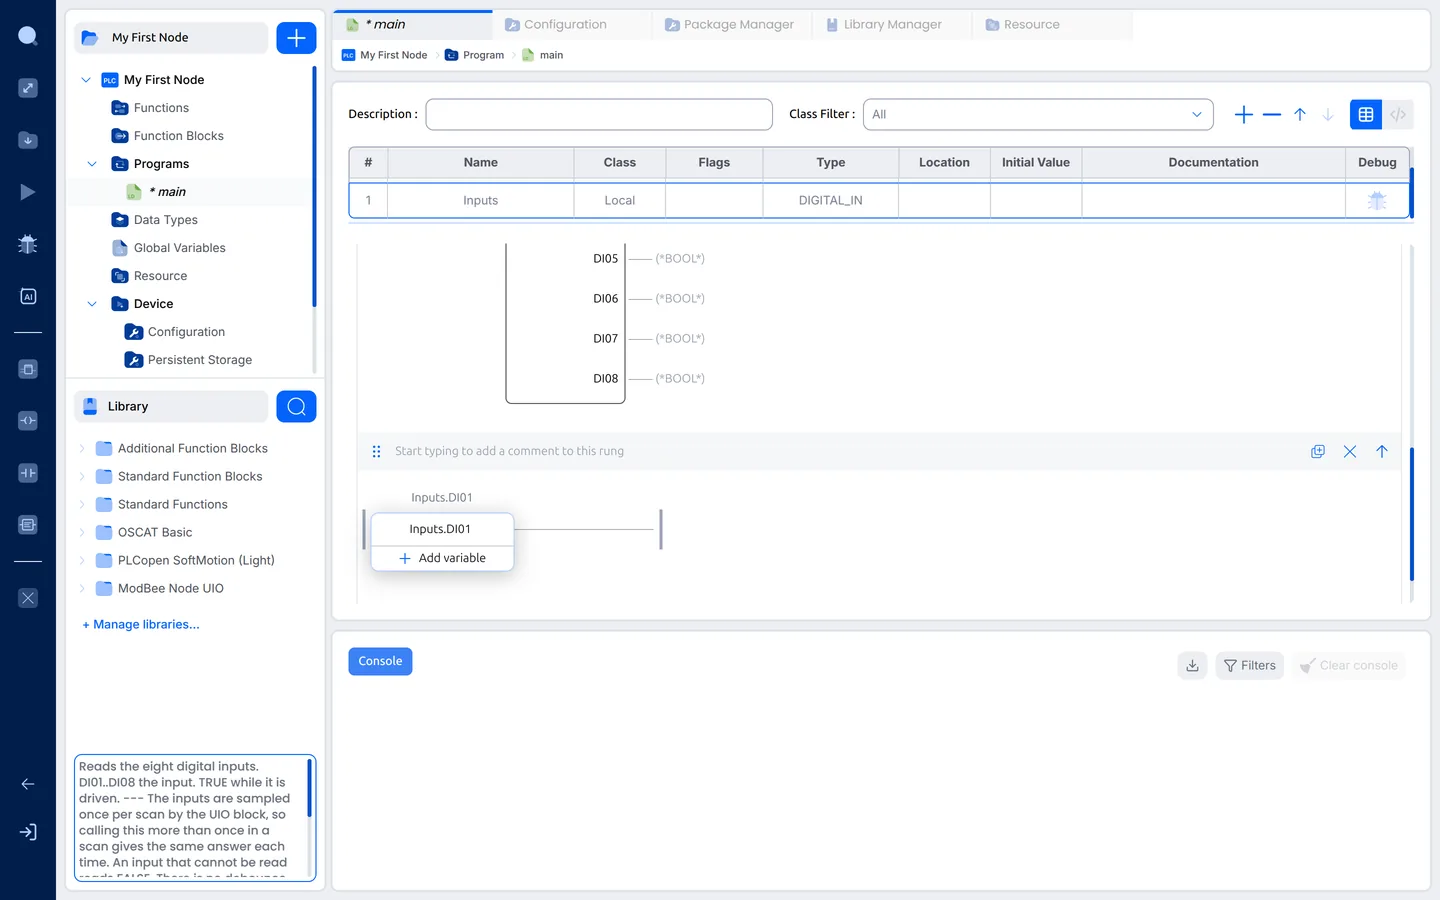Image resolution: width=1440 pixels, height=900 pixels.
Task: Click the blue plus button beside My First Node
Action: click(296, 38)
